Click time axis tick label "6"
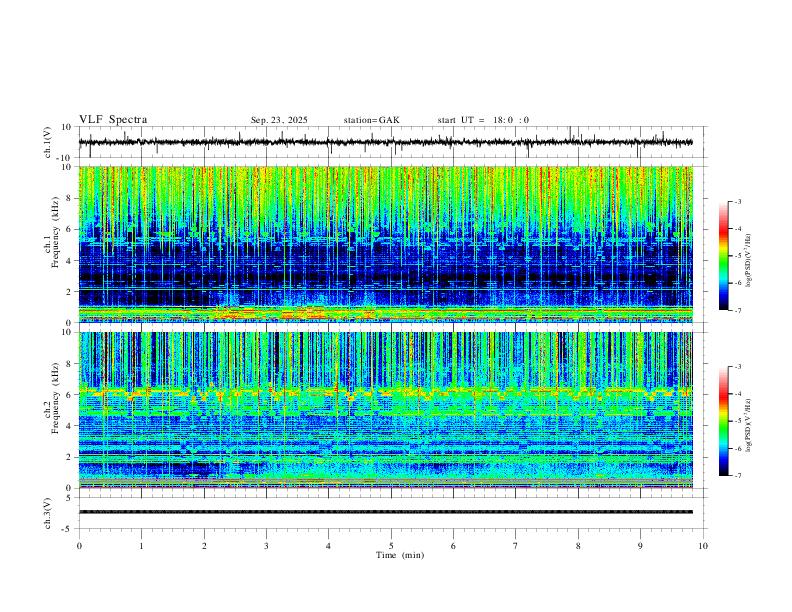Image resolution: width=792 pixels, height=612 pixels. click(x=453, y=546)
